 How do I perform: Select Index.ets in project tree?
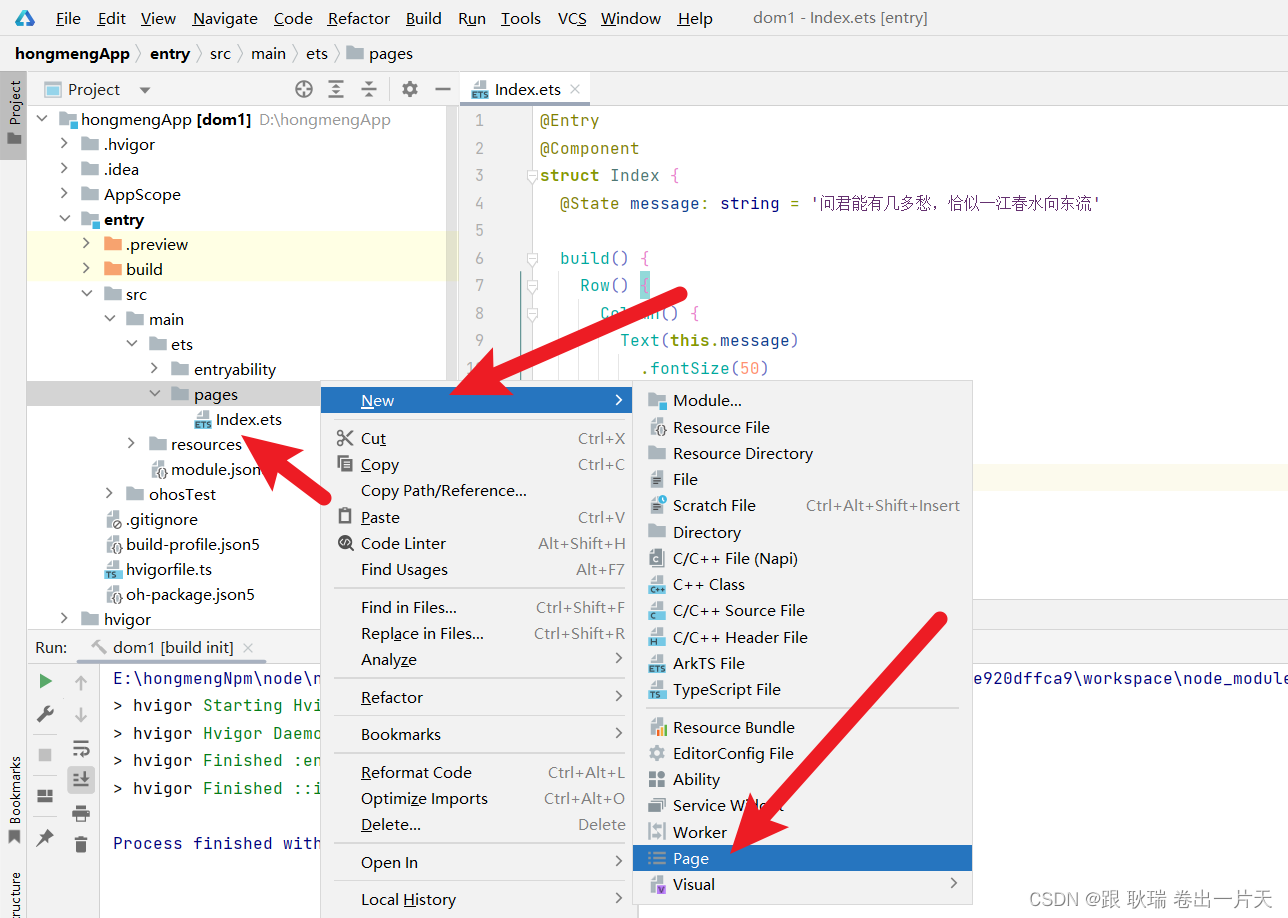(x=248, y=419)
